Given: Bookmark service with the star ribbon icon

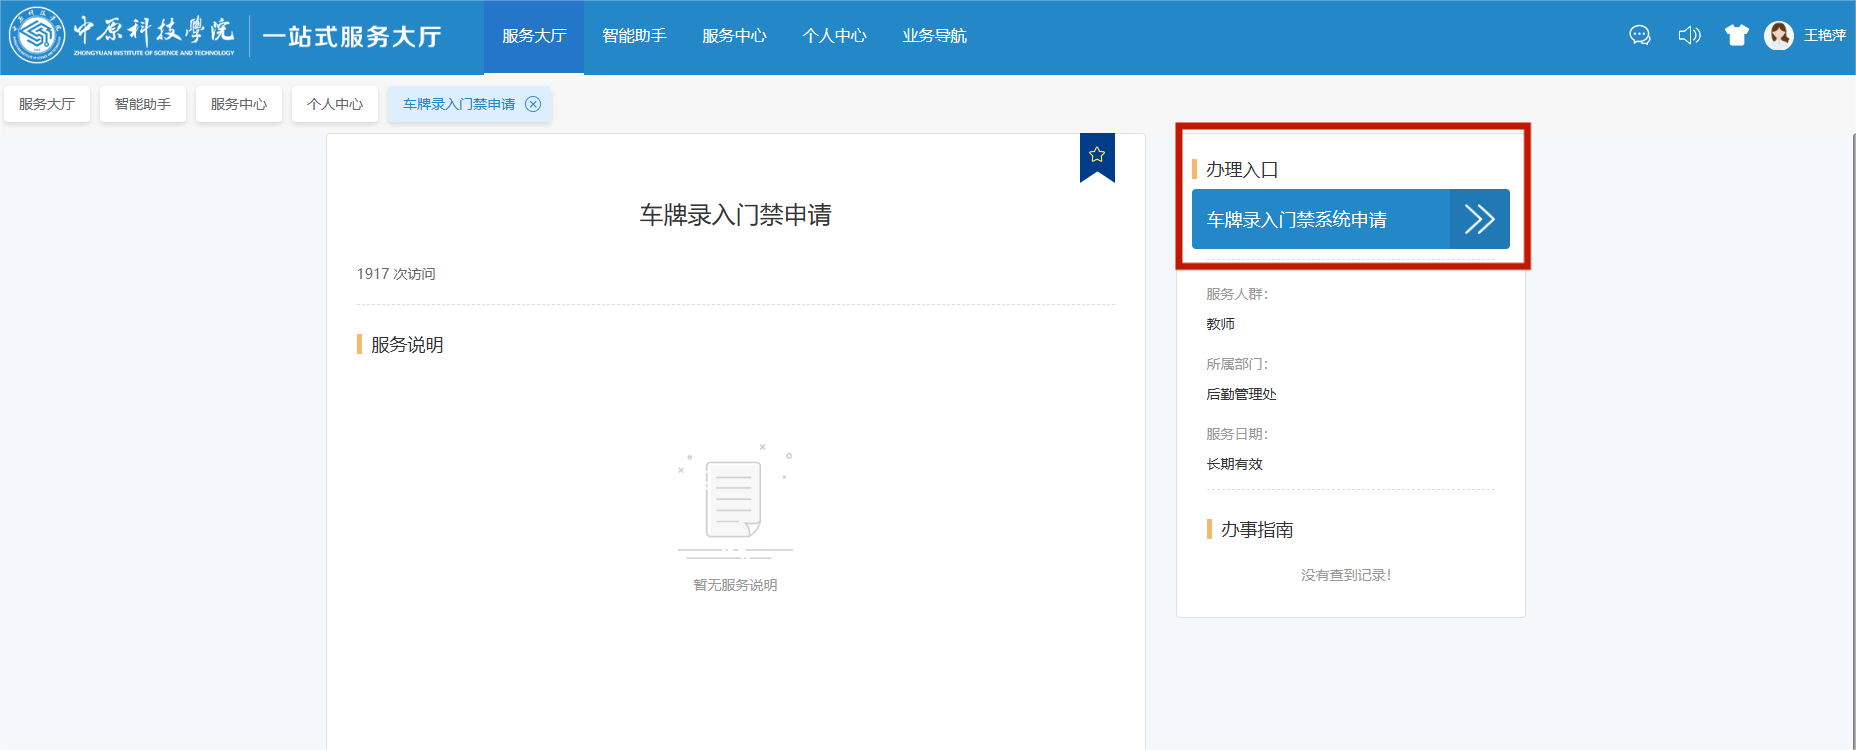Looking at the screenshot, I should pyautogui.click(x=1097, y=155).
